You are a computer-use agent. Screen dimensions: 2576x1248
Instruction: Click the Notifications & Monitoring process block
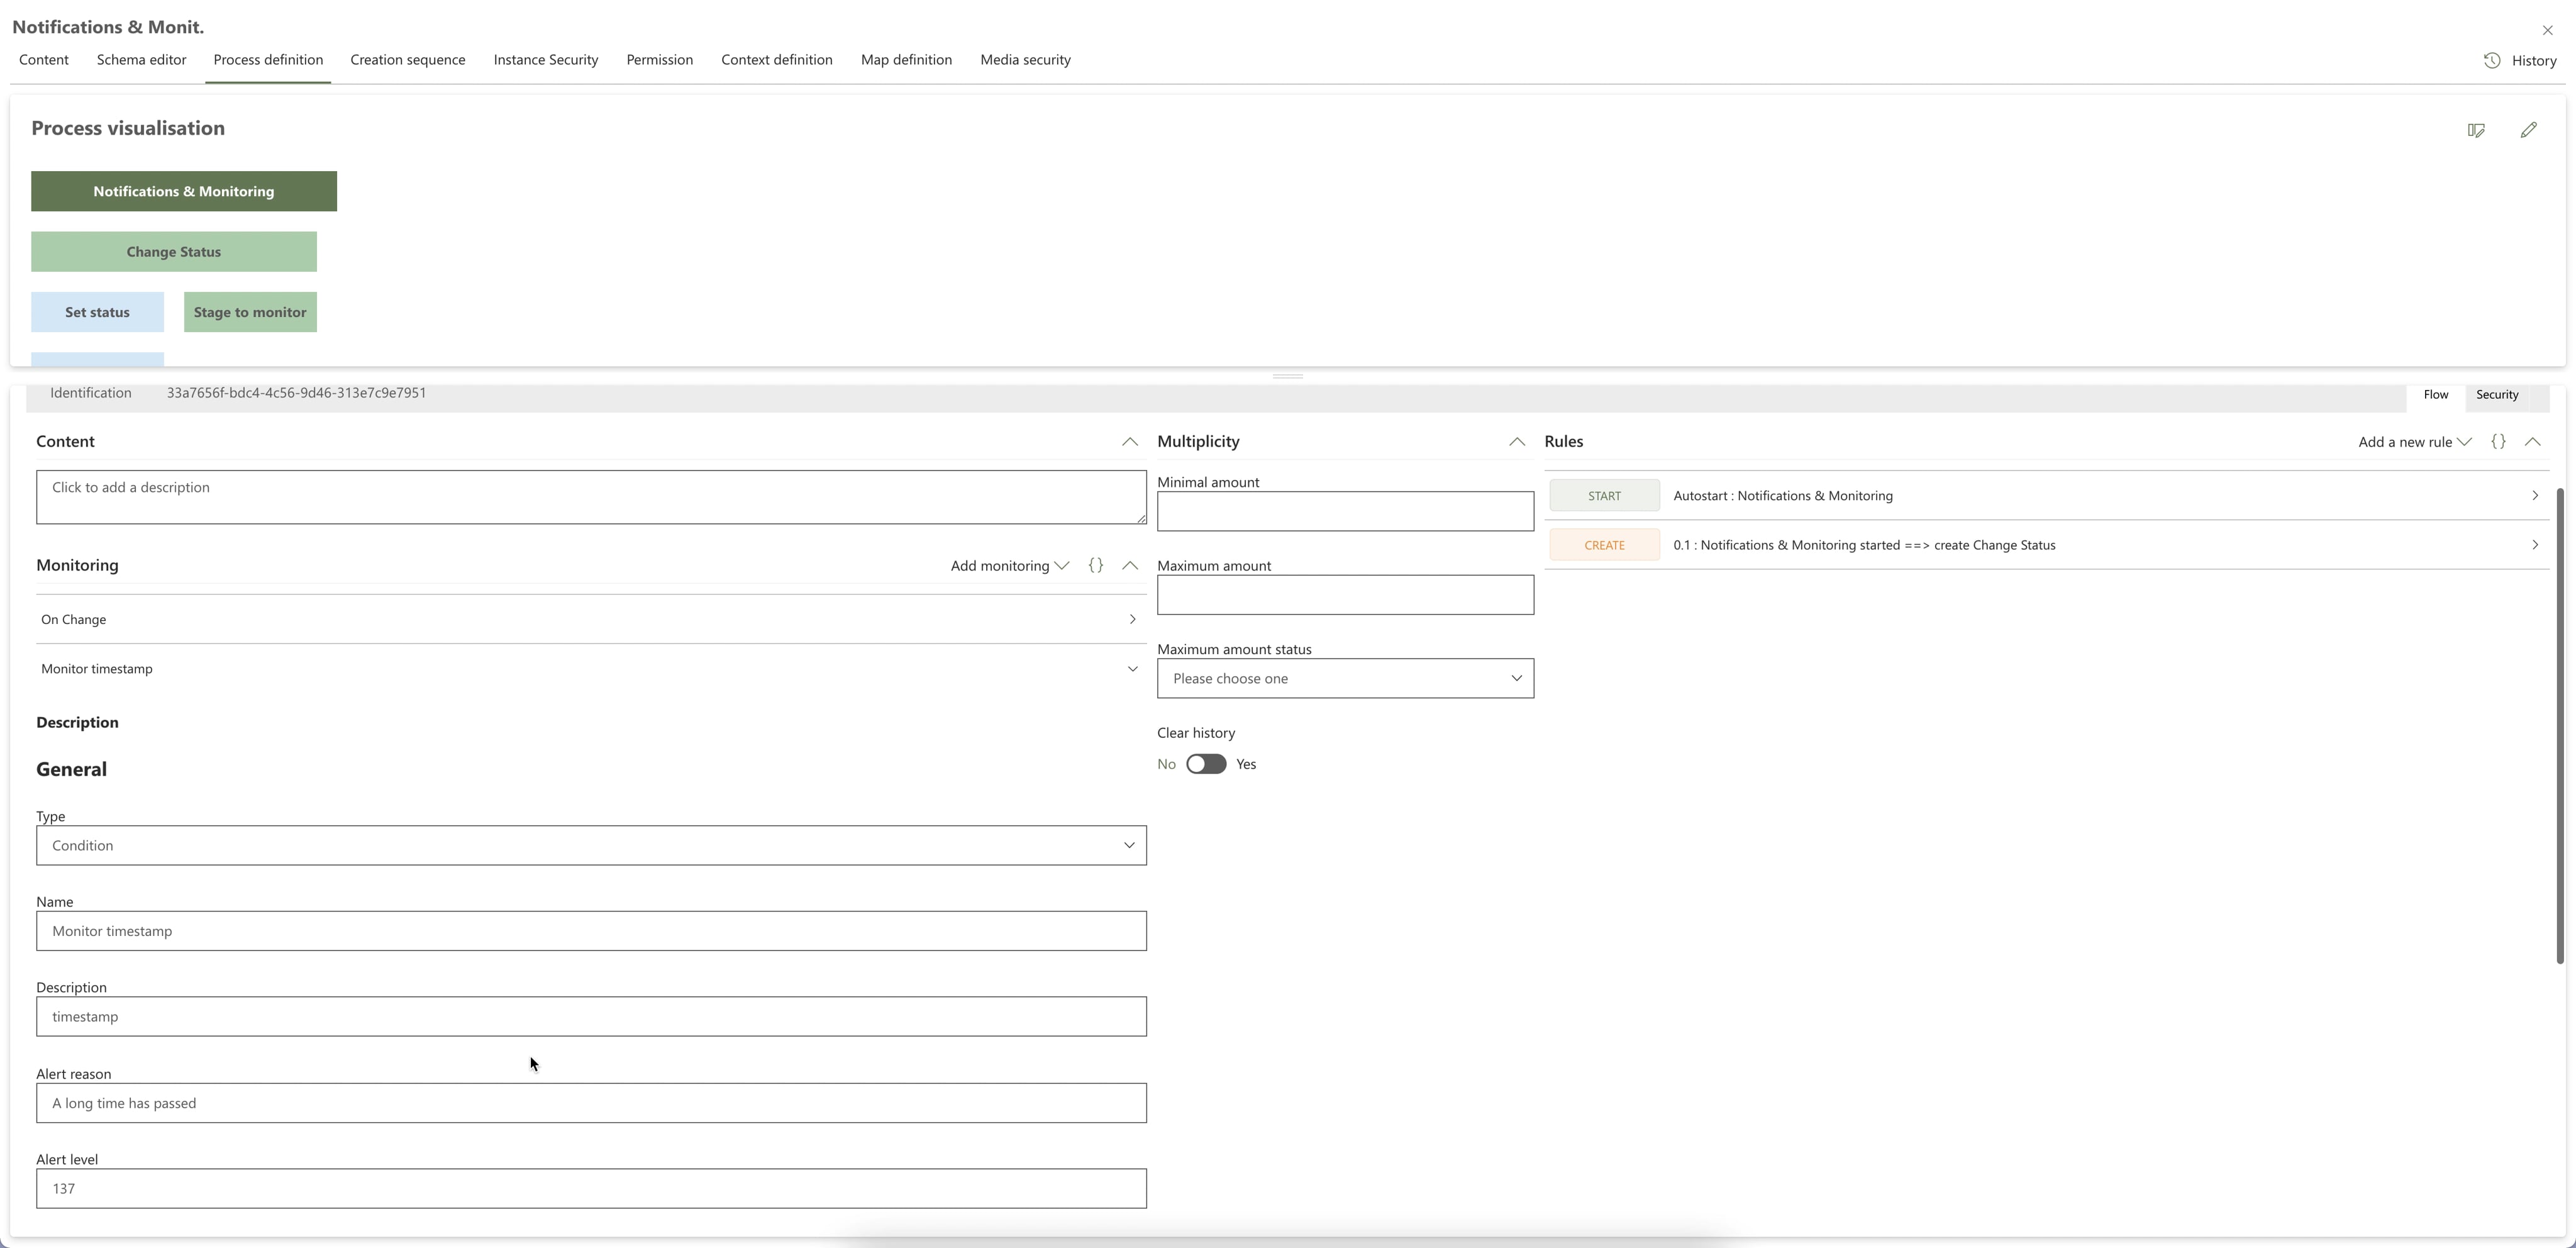pyautogui.click(x=184, y=192)
